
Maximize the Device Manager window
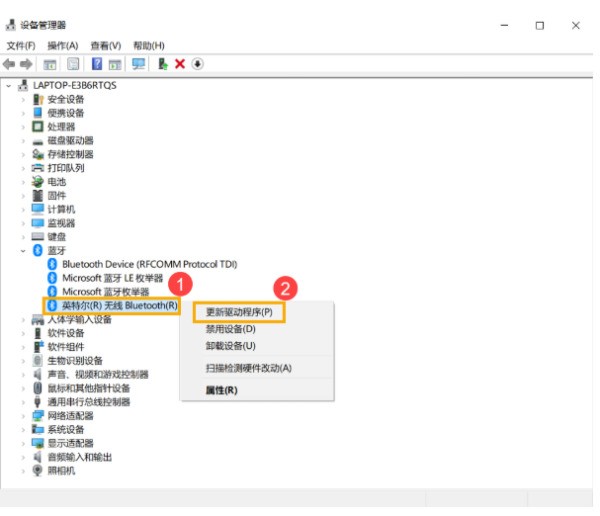(x=540, y=26)
